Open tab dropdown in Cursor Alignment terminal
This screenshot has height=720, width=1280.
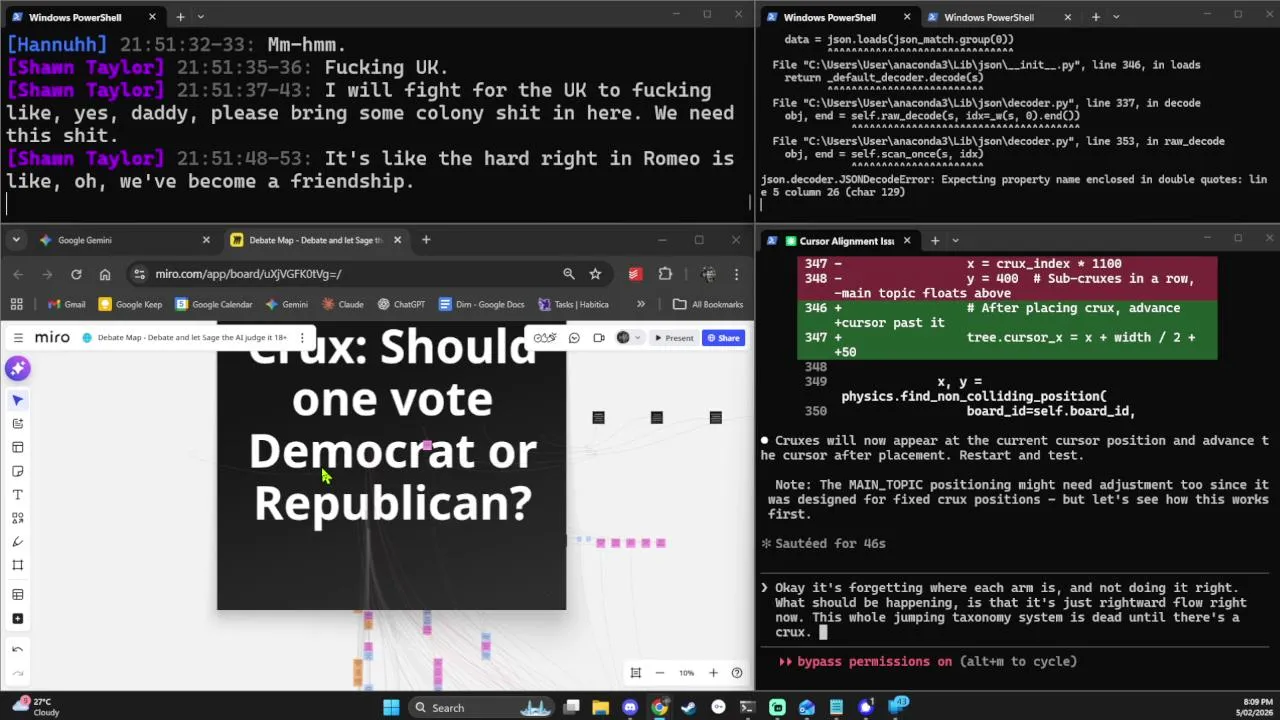coord(955,240)
